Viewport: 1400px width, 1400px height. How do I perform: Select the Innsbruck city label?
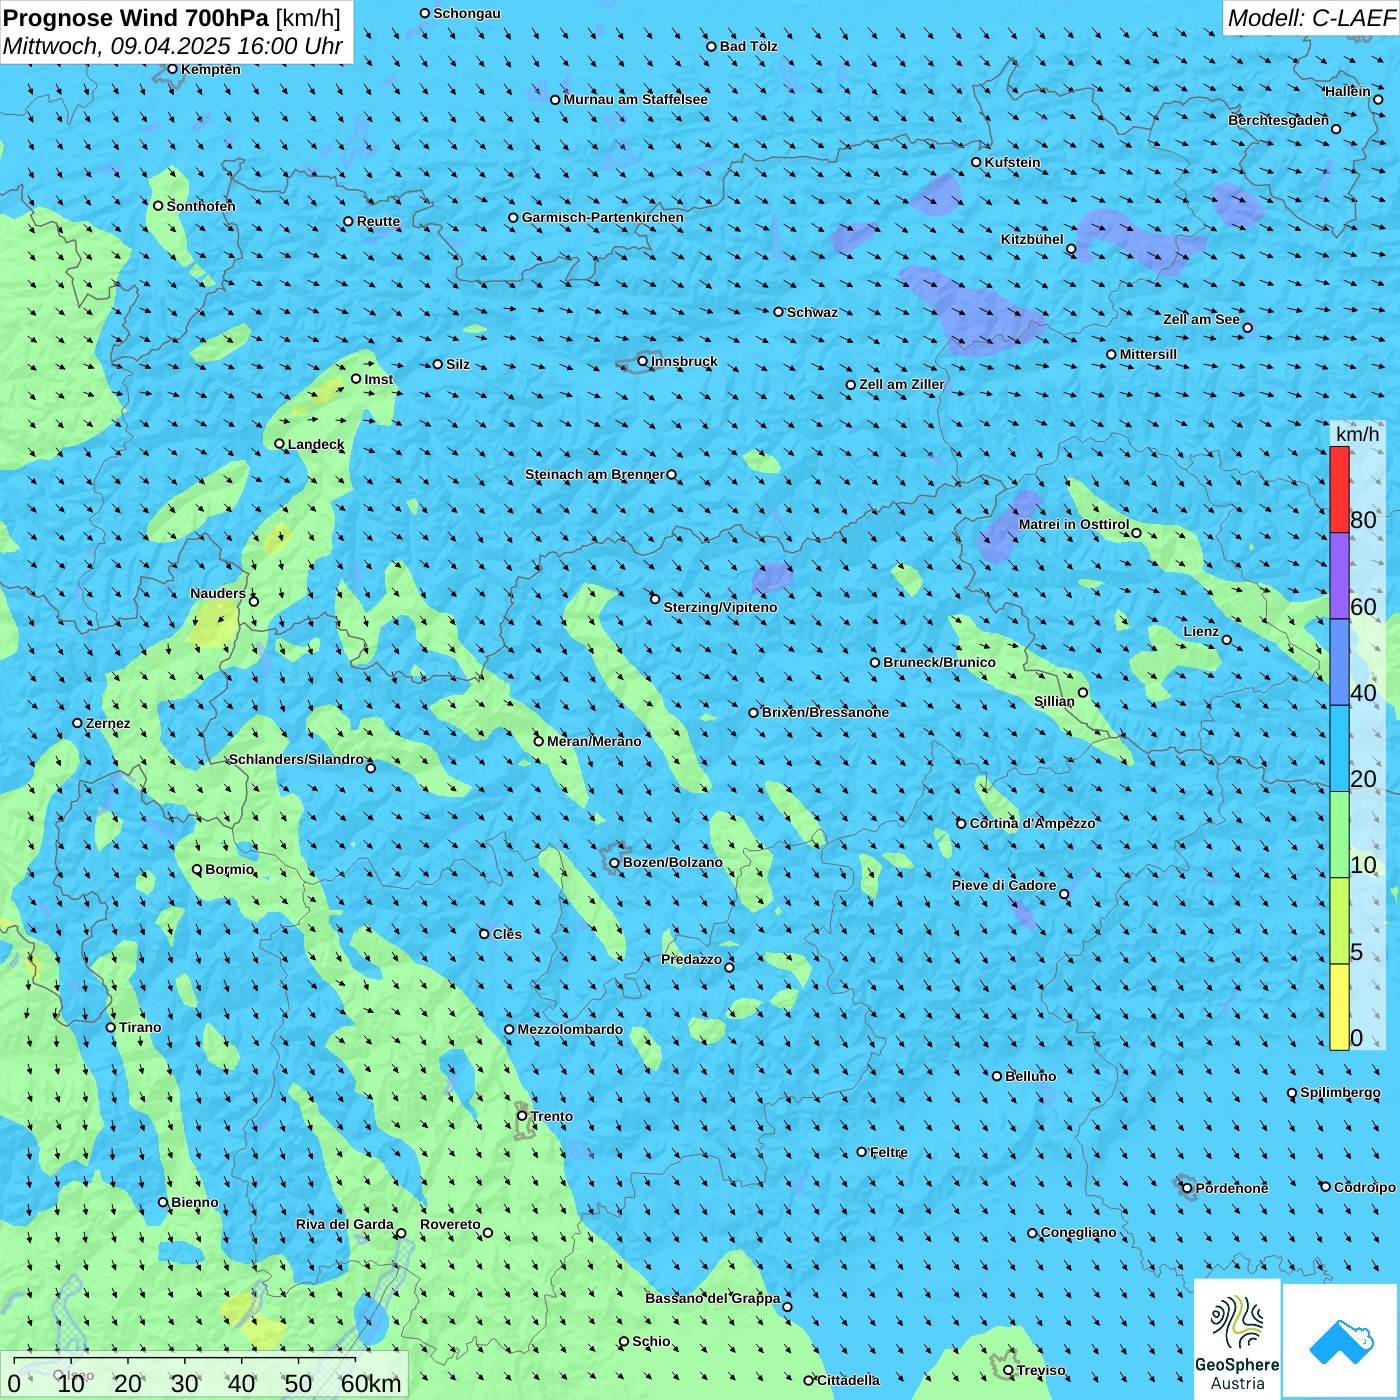coord(684,361)
